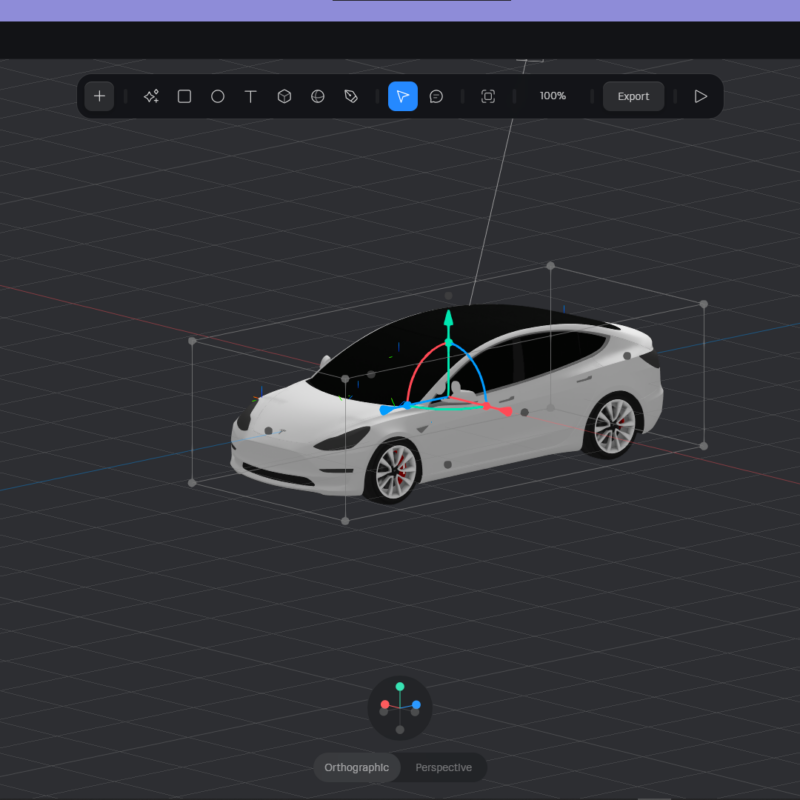This screenshot has width=800, height=800.
Task: Select the Pen vector tool
Action: pos(351,96)
